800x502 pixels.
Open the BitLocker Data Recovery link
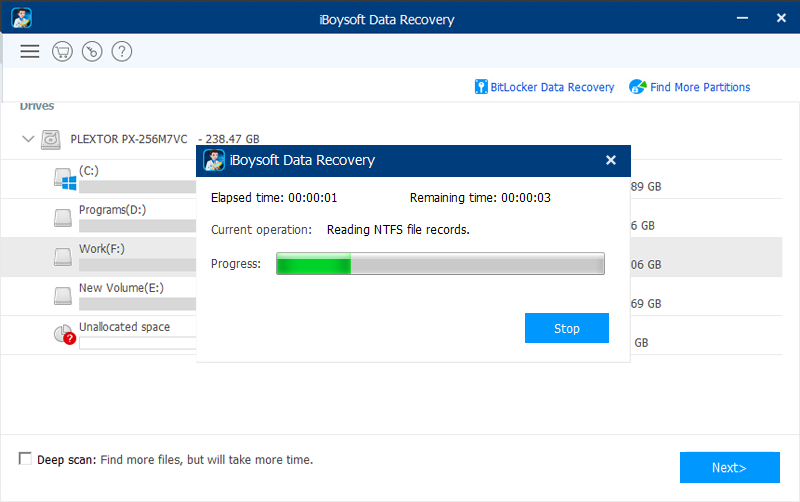[552, 87]
